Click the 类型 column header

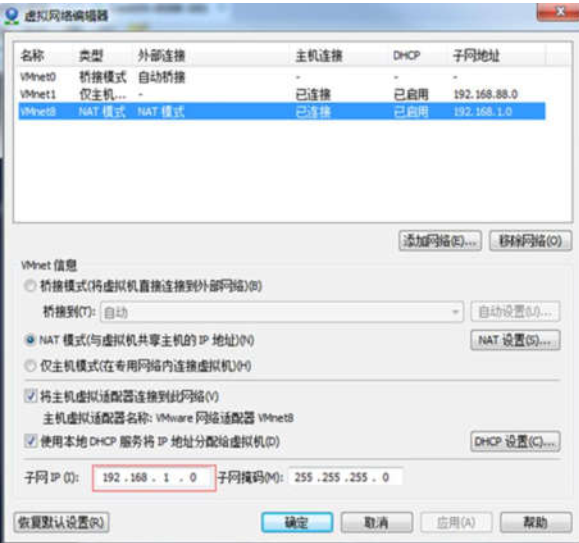(91, 56)
